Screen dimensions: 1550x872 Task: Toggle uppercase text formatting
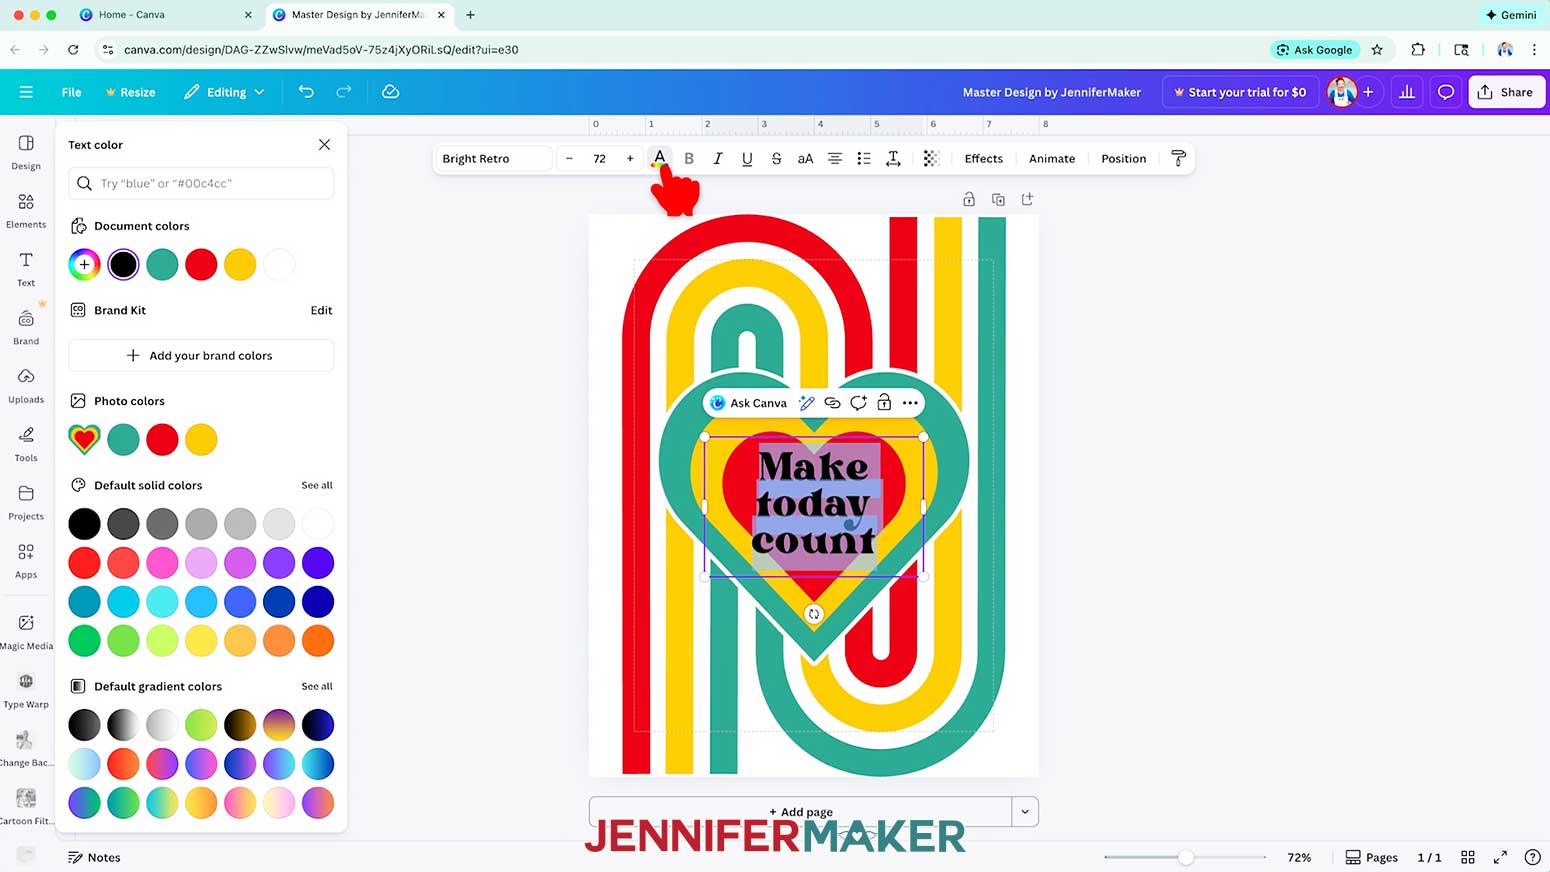[805, 159]
